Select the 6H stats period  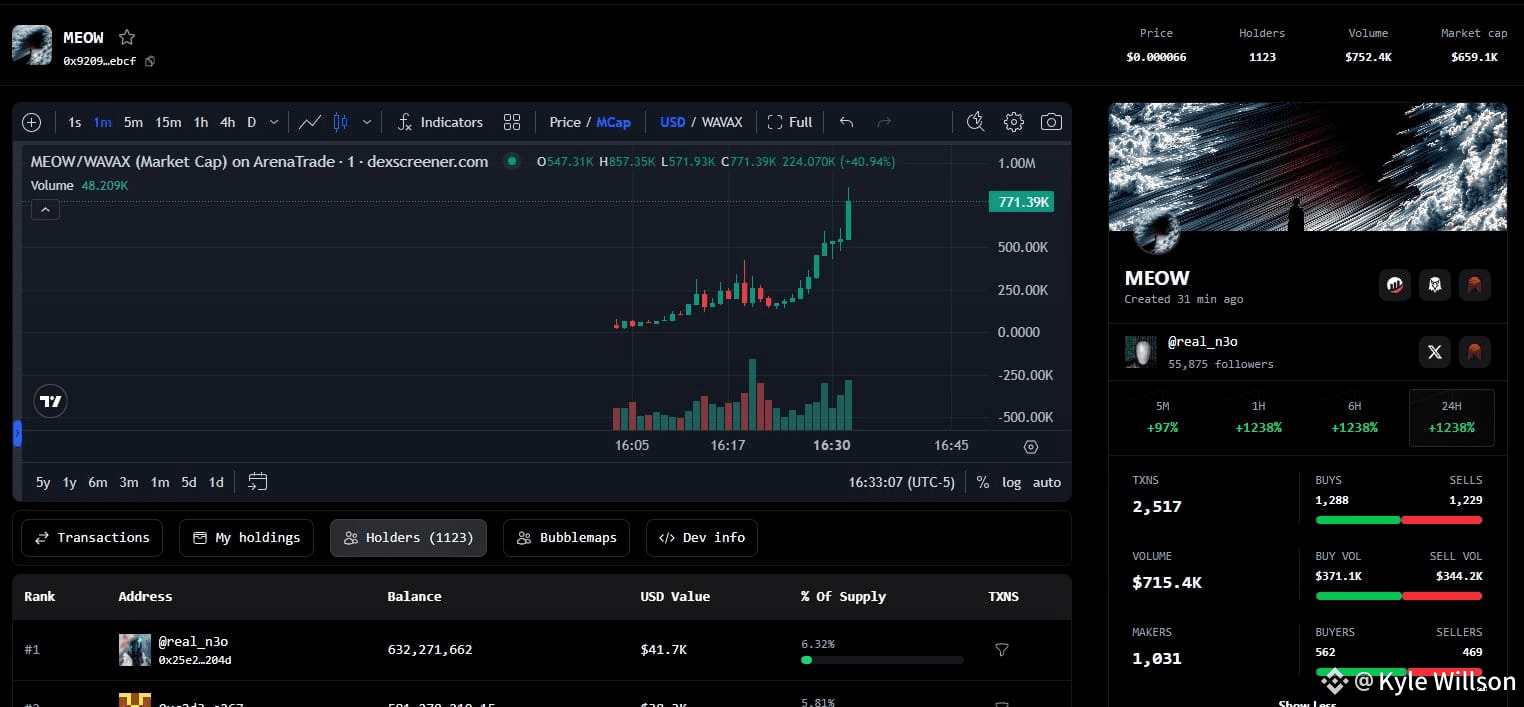(x=1354, y=417)
